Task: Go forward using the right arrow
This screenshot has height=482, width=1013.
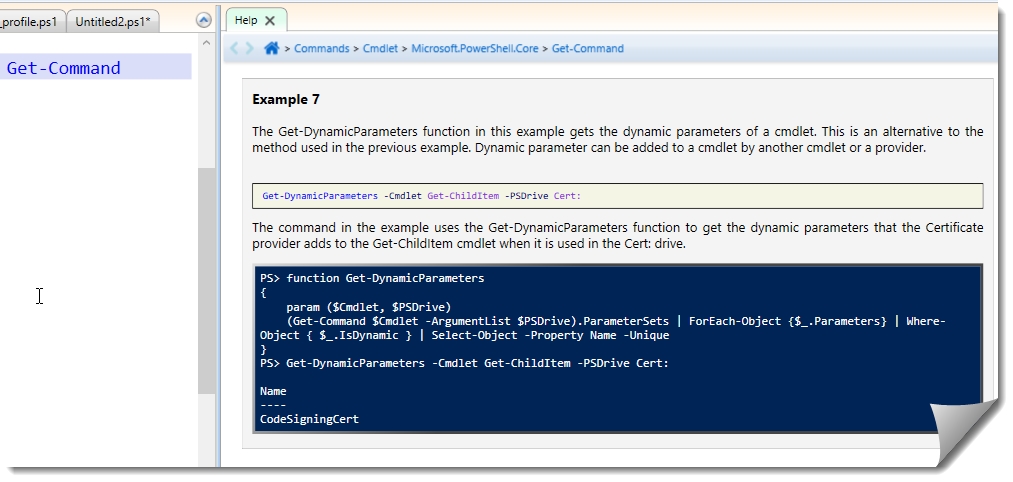Action: pyautogui.click(x=249, y=48)
